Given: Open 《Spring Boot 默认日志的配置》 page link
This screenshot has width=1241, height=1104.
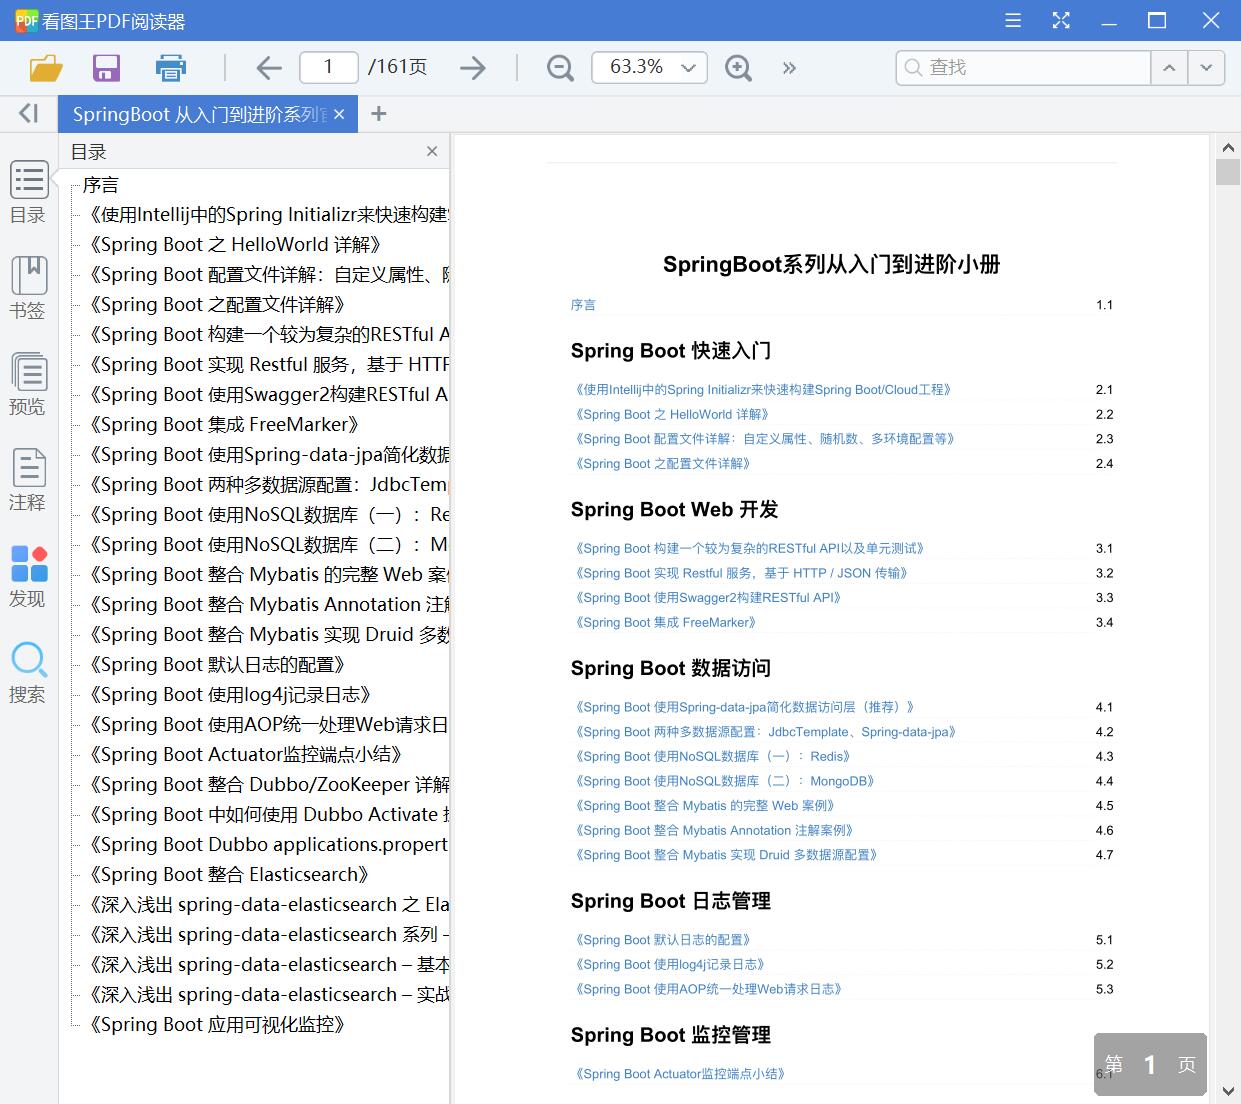Looking at the screenshot, I should tap(663, 940).
